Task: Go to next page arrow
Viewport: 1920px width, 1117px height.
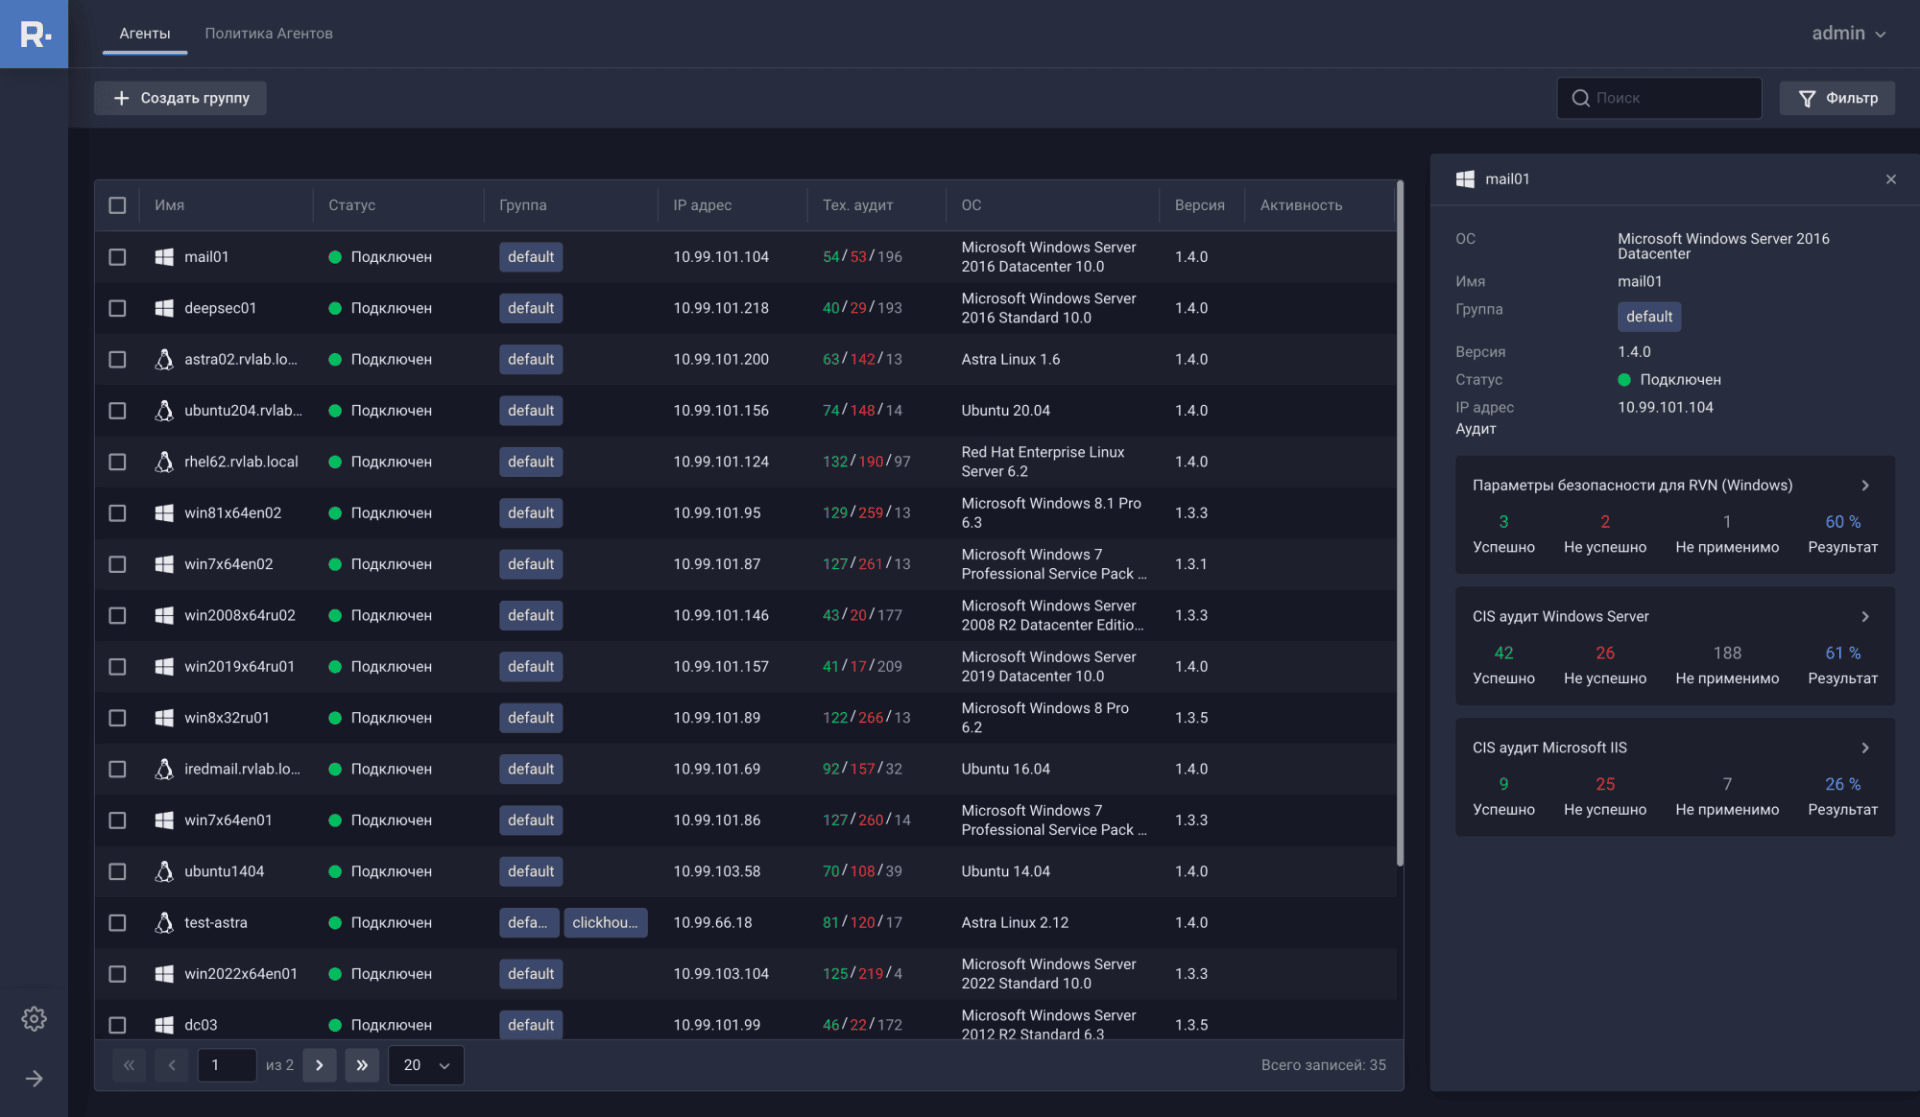Action: coord(319,1065)
